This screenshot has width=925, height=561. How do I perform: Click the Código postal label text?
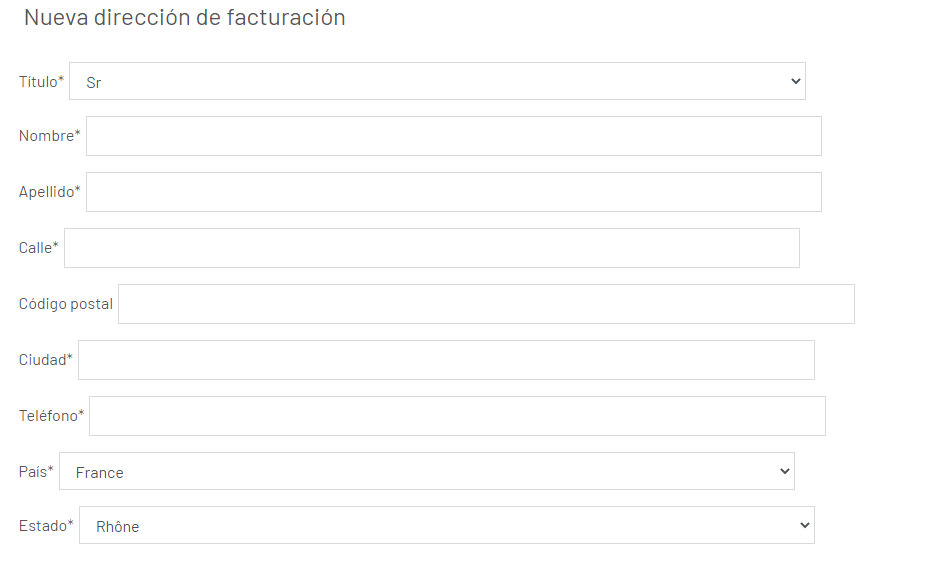point(65,304)
